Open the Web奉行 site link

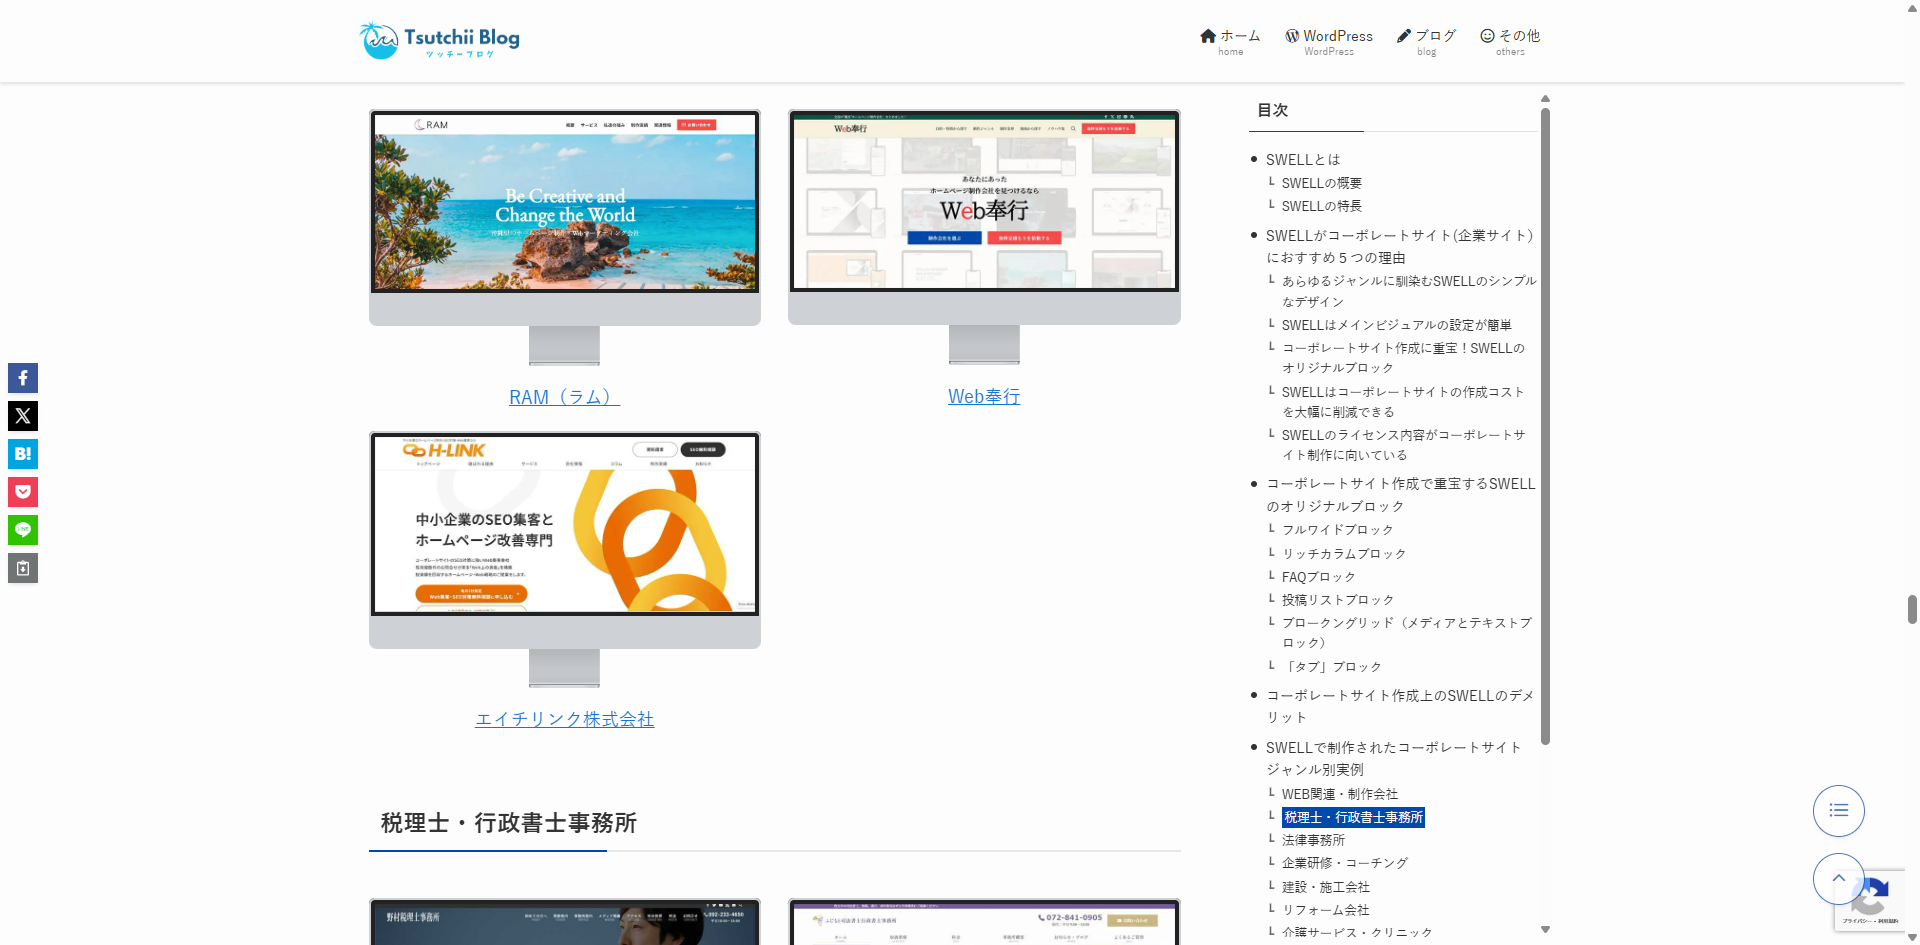click(984, 397)
